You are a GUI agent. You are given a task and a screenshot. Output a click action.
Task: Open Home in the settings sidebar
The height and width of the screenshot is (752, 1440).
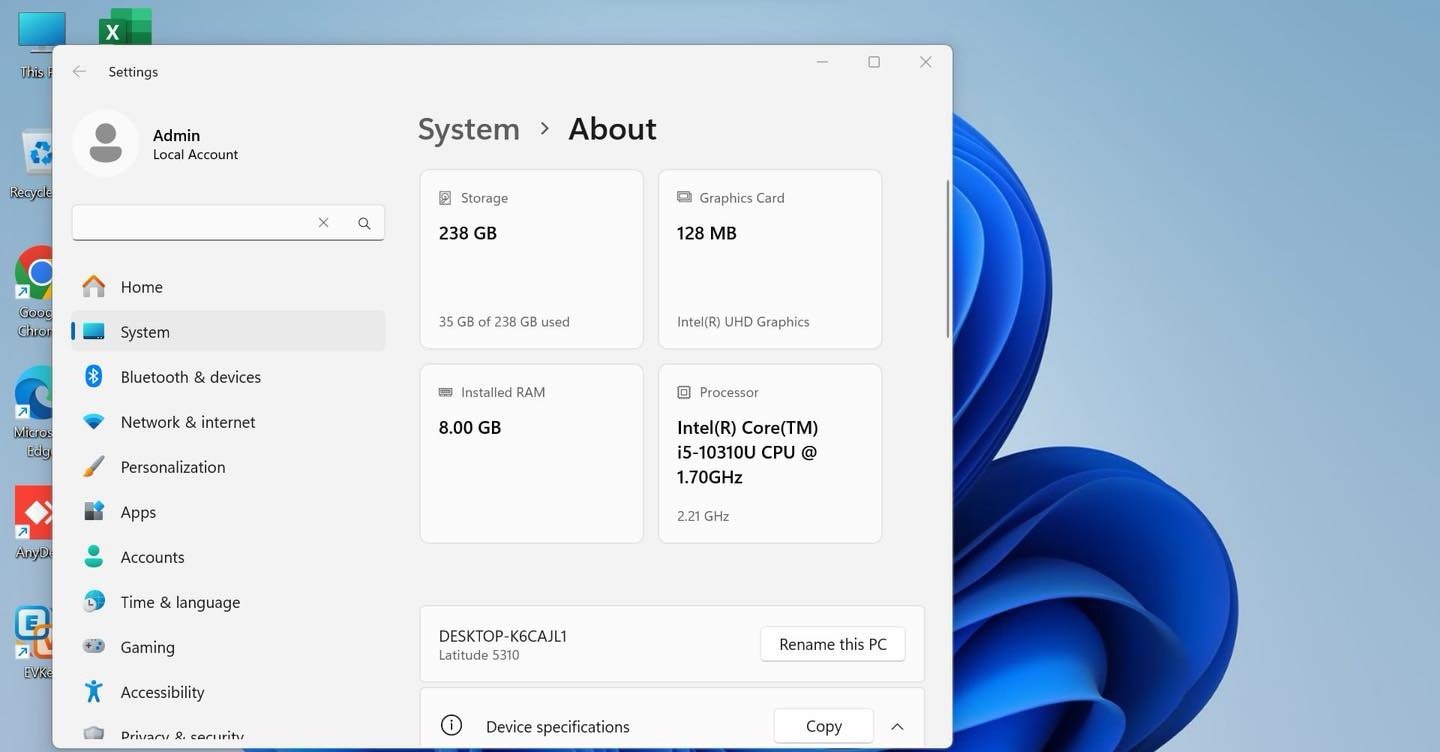click(x=141, y=287)
